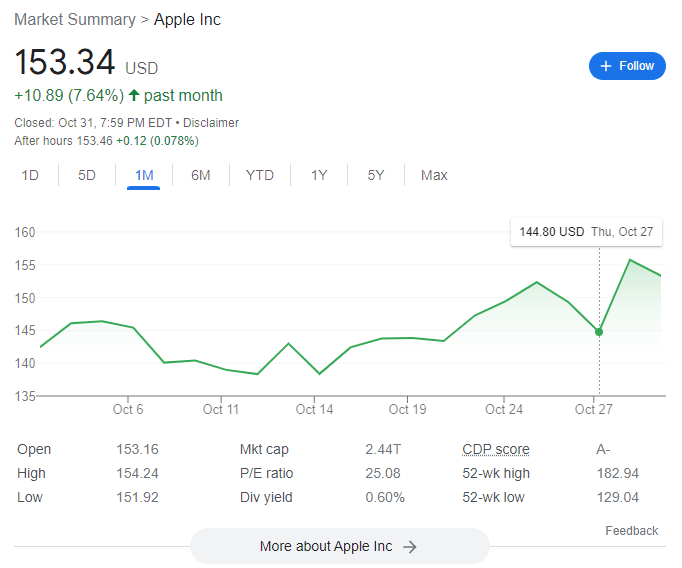The image size is (682, 568).
Task: Click the +10.89 (7.64%) change text
Action: click(x=69, y=95)
